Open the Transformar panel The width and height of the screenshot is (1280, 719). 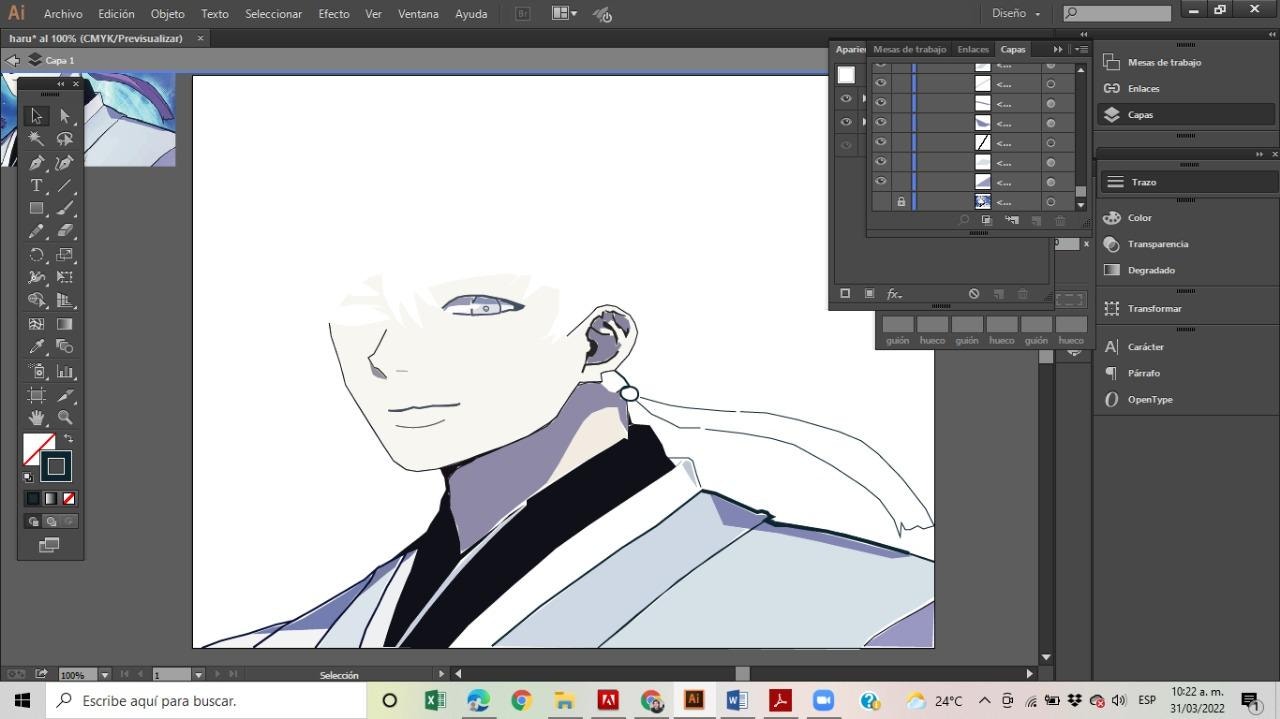point(1155,308)
